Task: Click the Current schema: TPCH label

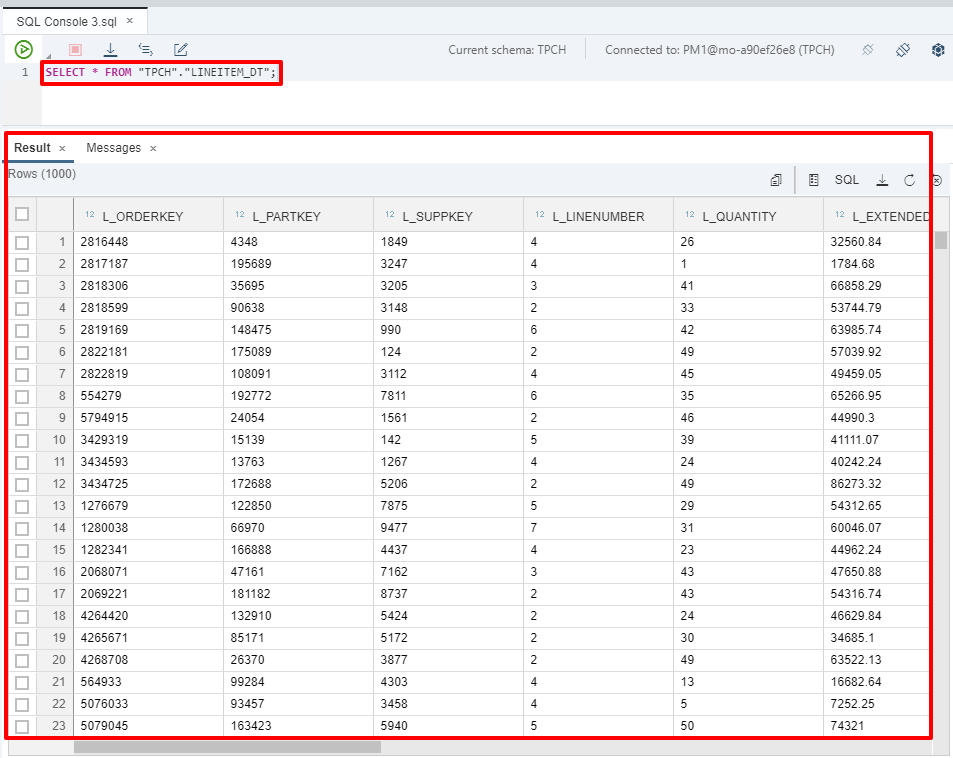Action: pyautogui.click(x=507, y=50)
